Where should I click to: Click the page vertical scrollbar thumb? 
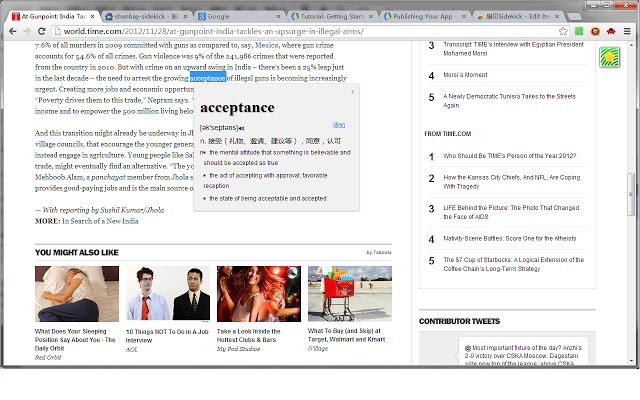point(631,194)
